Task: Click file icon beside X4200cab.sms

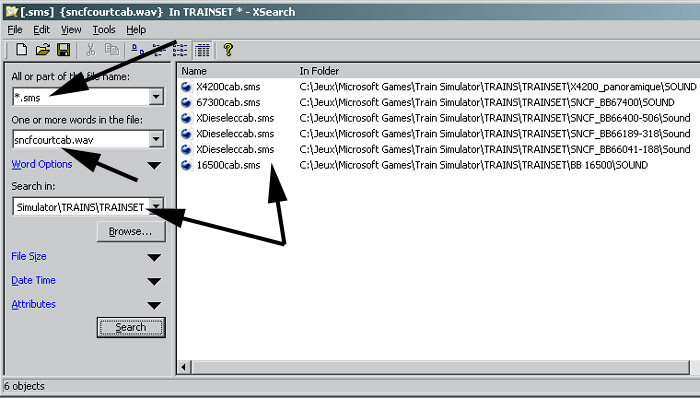Action: pos(186,87)
